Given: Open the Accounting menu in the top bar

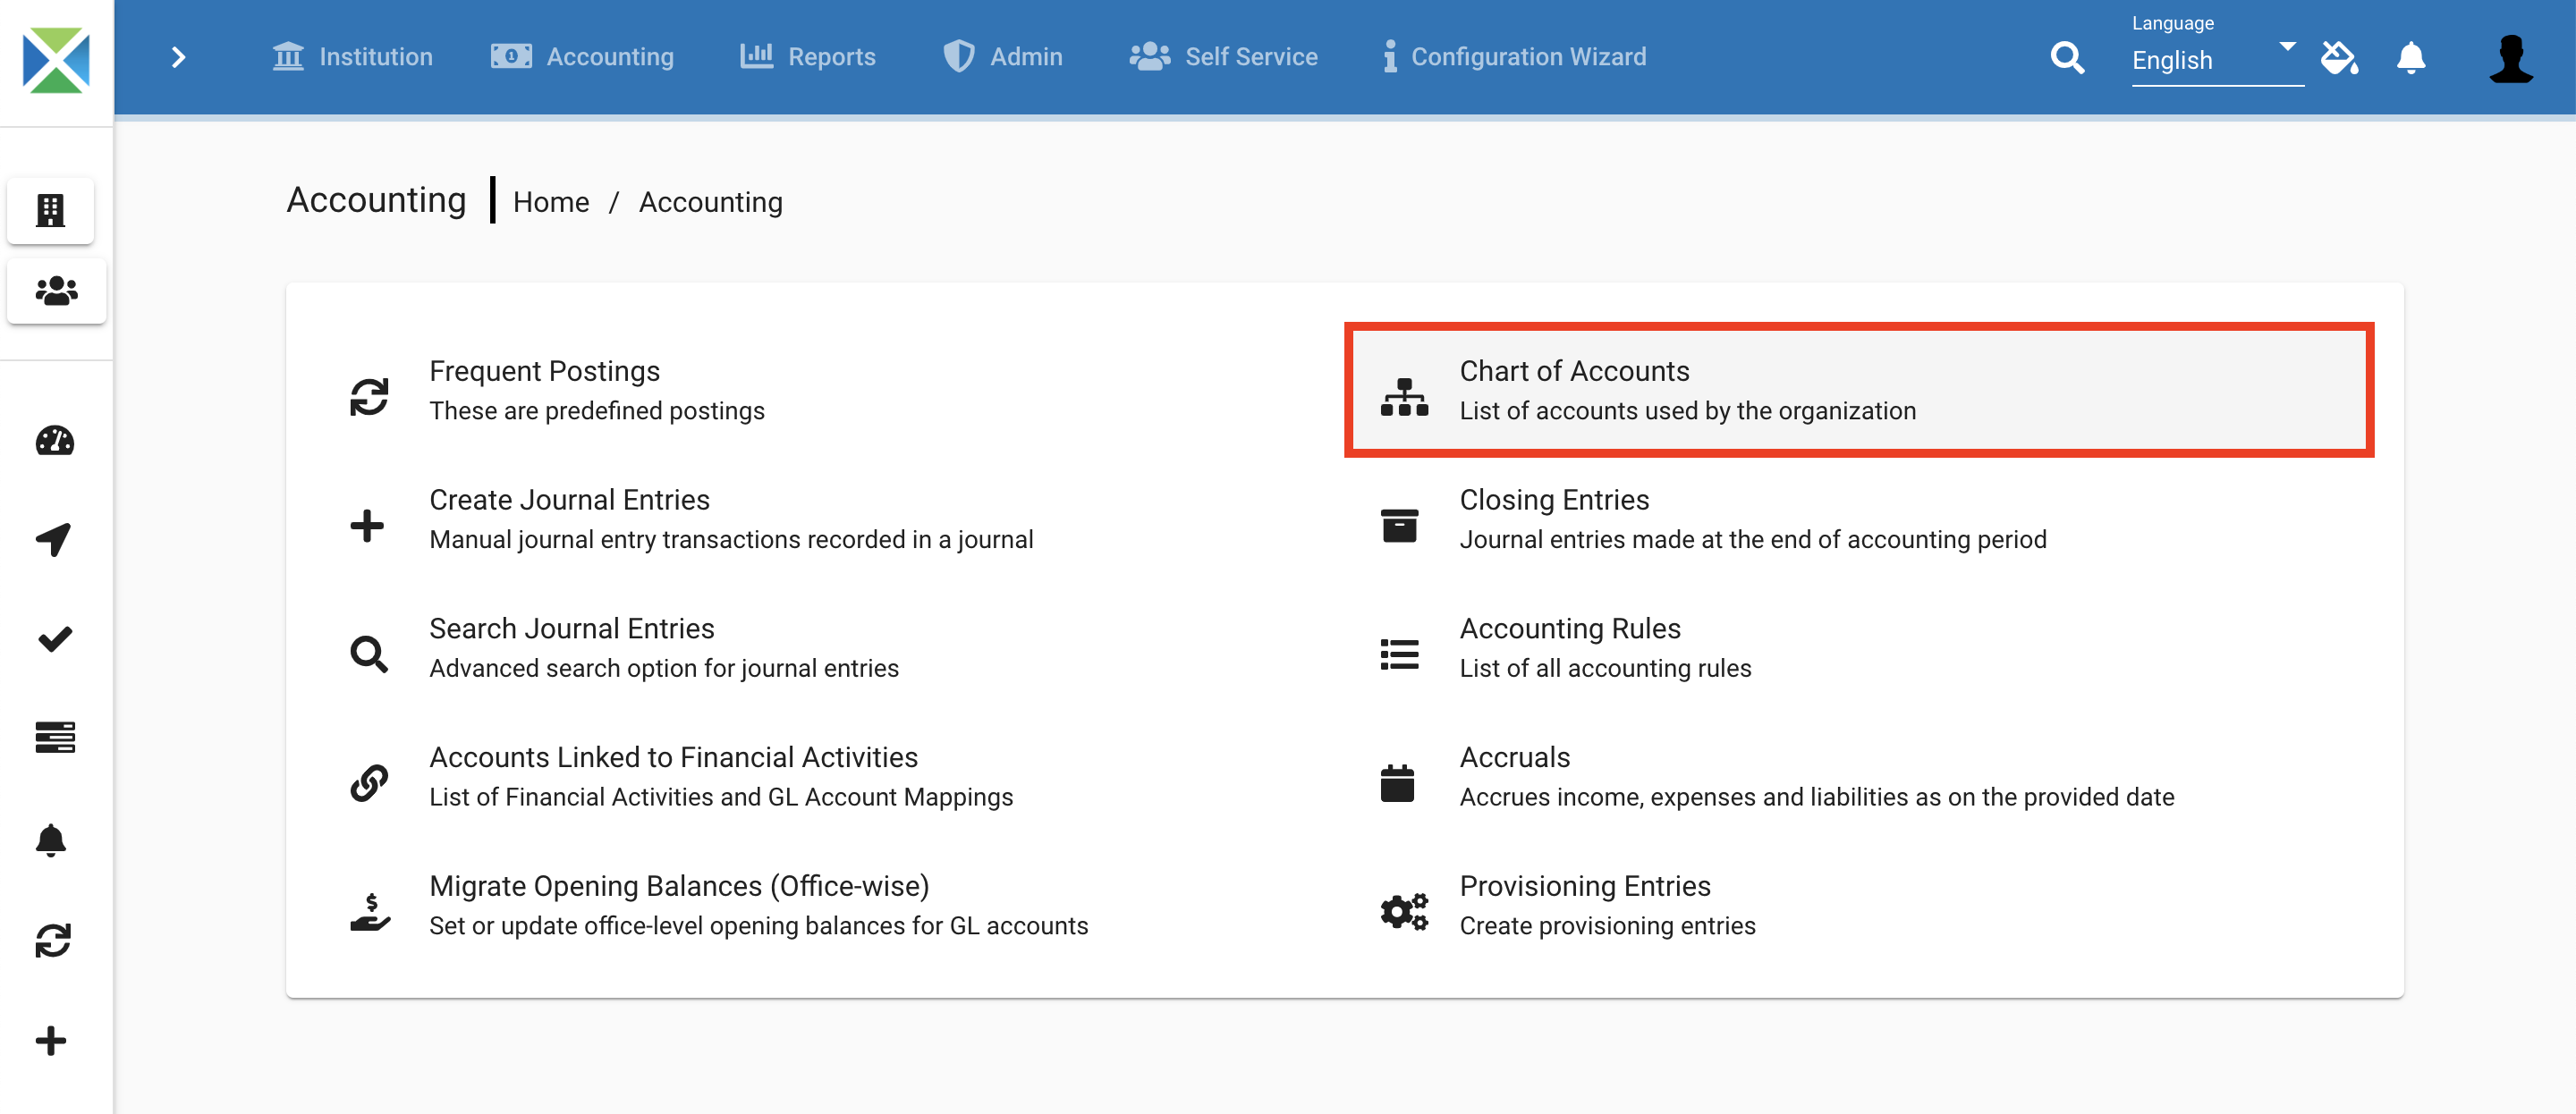Looking at the screenshot, I should tap(582, 57).
